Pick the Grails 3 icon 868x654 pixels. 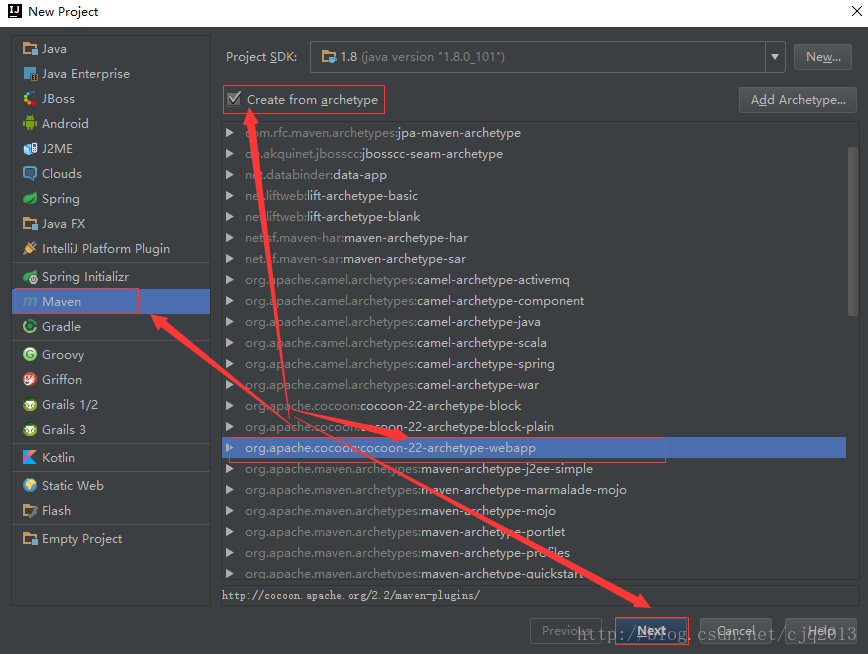30,430
